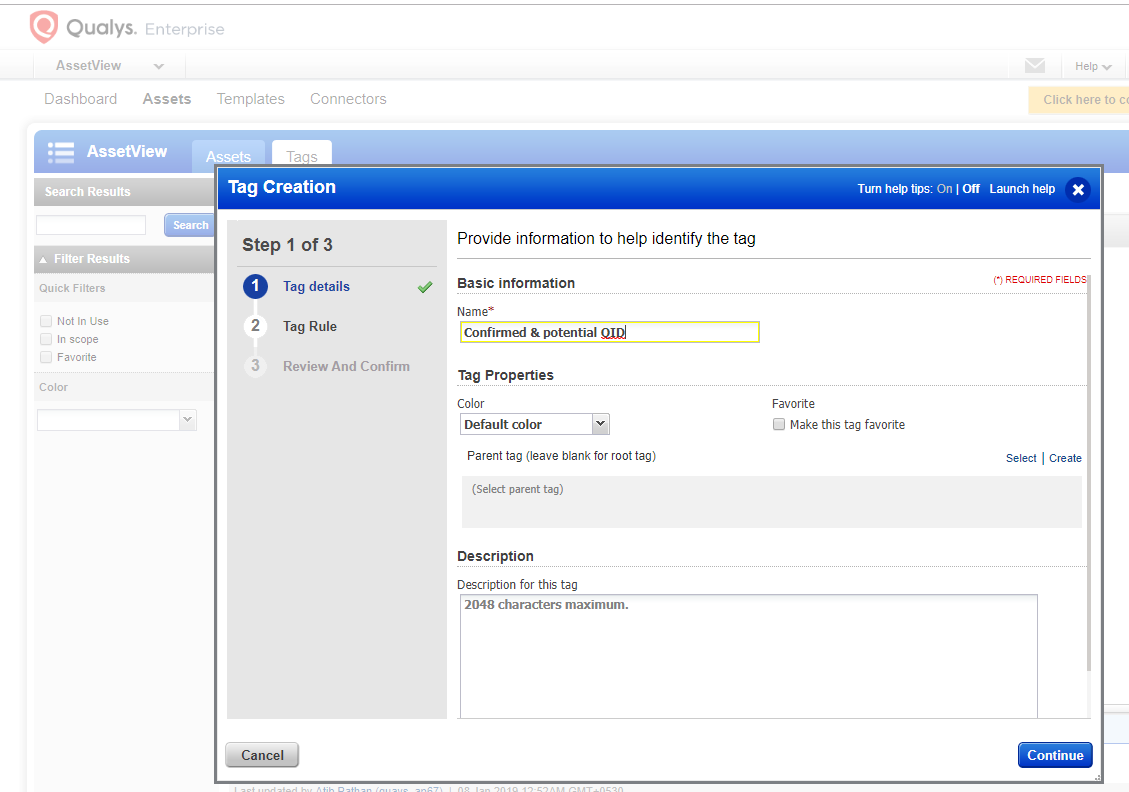Open the Templates menu
This screenshot has width=1129, height=792.
[x=250, y=98]
